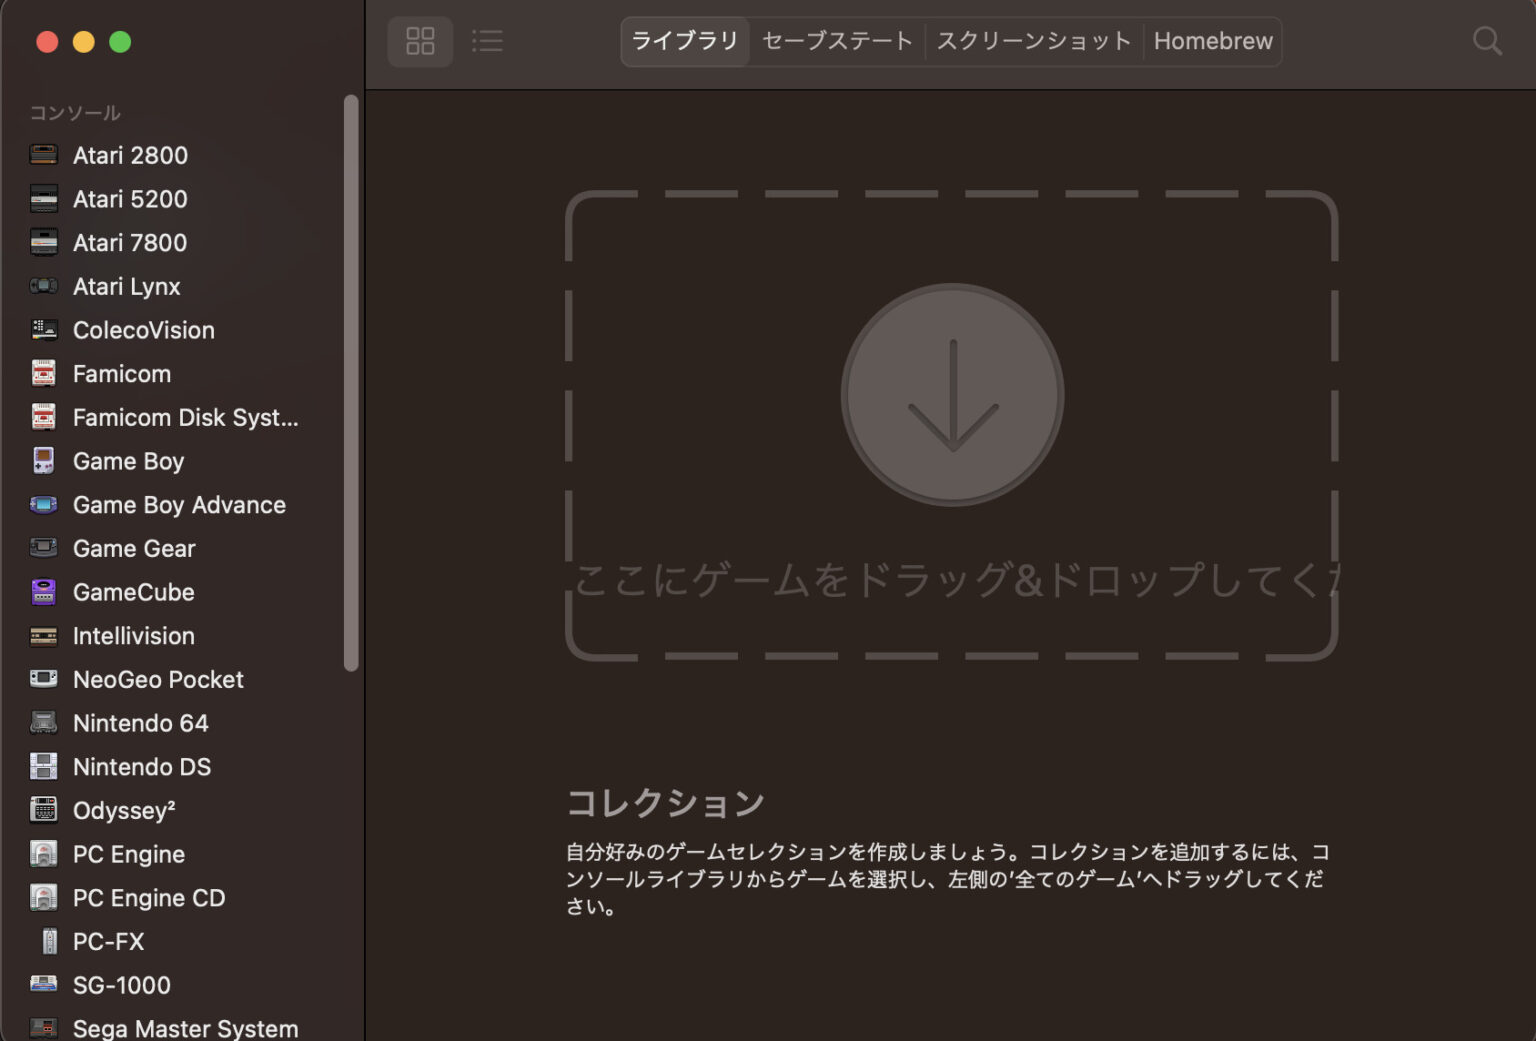Switch to list view mode
Viewport: 1536px width, 1041px height.
[487, 41]
